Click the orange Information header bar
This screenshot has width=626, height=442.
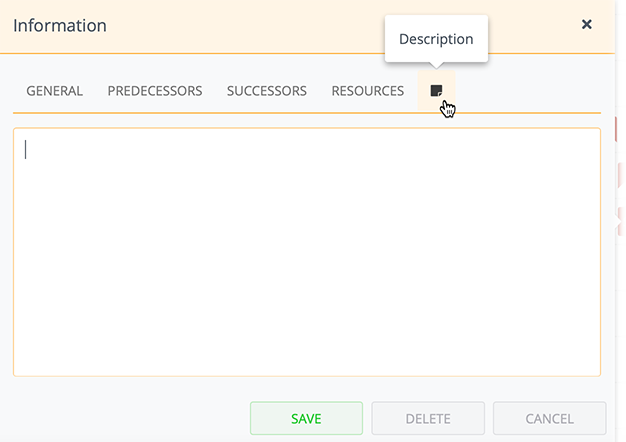coord(307,26)
